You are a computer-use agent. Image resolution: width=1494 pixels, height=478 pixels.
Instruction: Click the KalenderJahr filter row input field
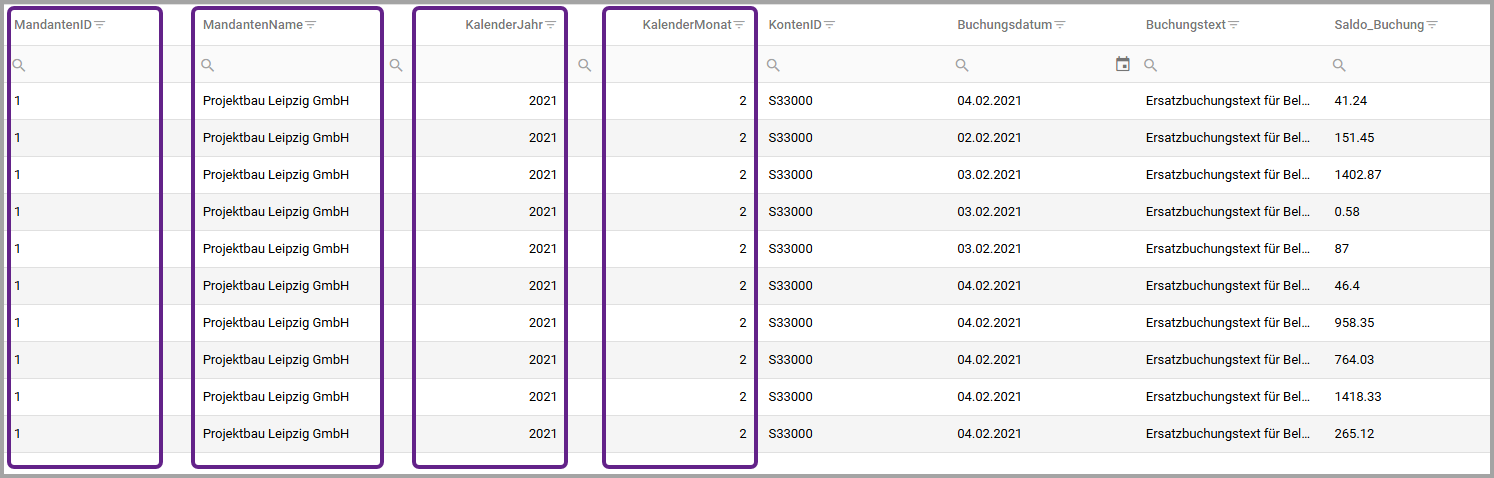(x=488, y=65)
